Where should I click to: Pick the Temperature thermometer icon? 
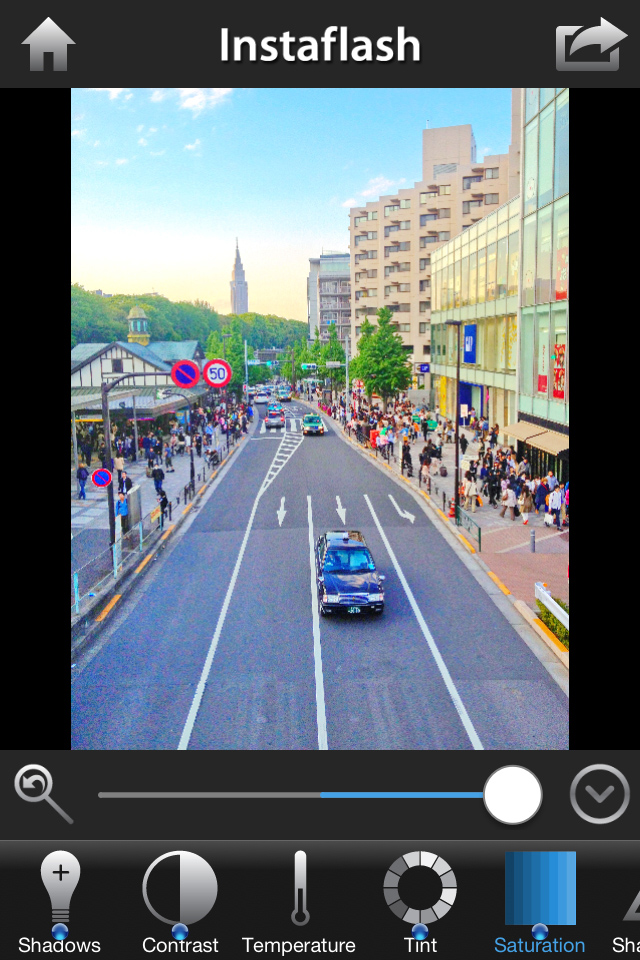point(299,886)
